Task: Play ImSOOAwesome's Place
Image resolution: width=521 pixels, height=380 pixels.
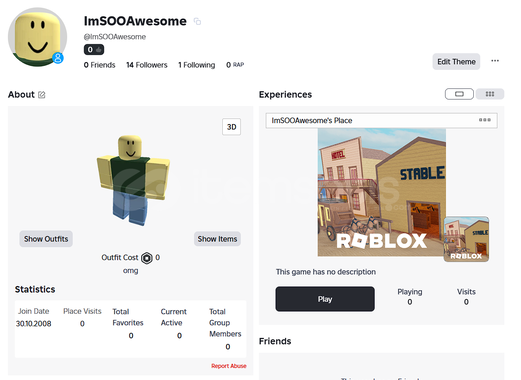Action: (325, 299)
